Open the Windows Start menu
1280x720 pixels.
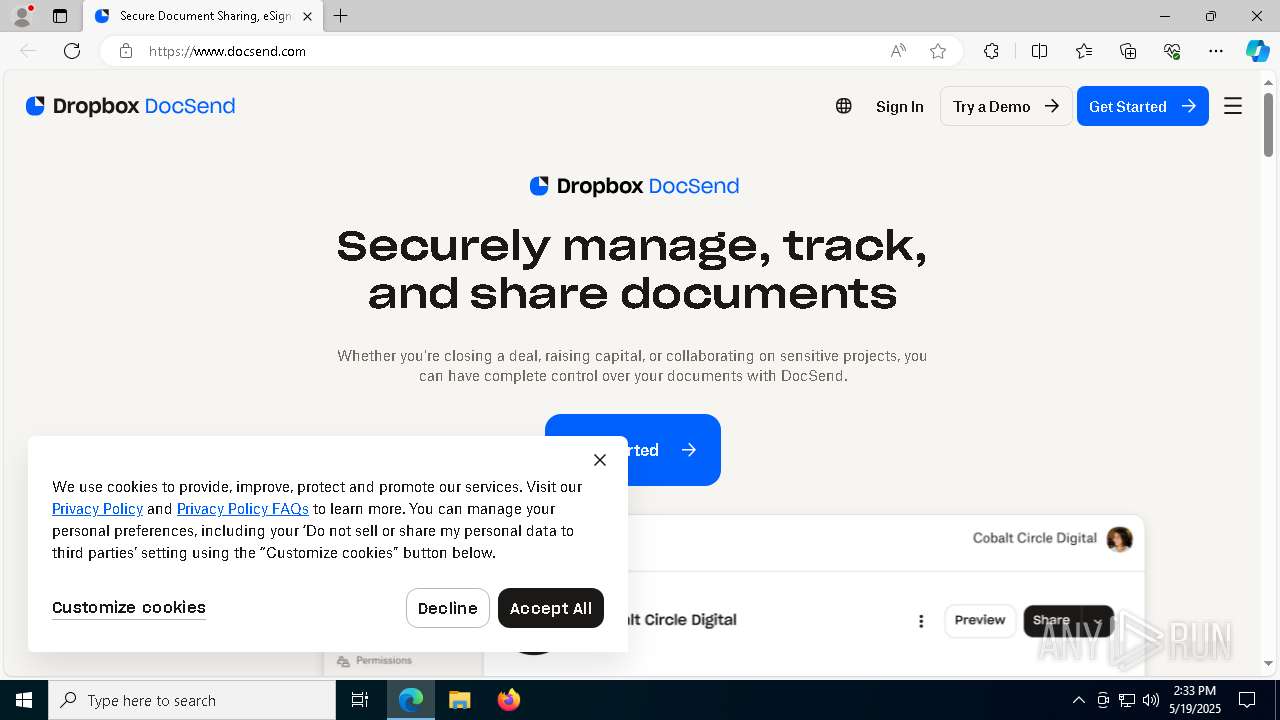(x=24, y=700)
